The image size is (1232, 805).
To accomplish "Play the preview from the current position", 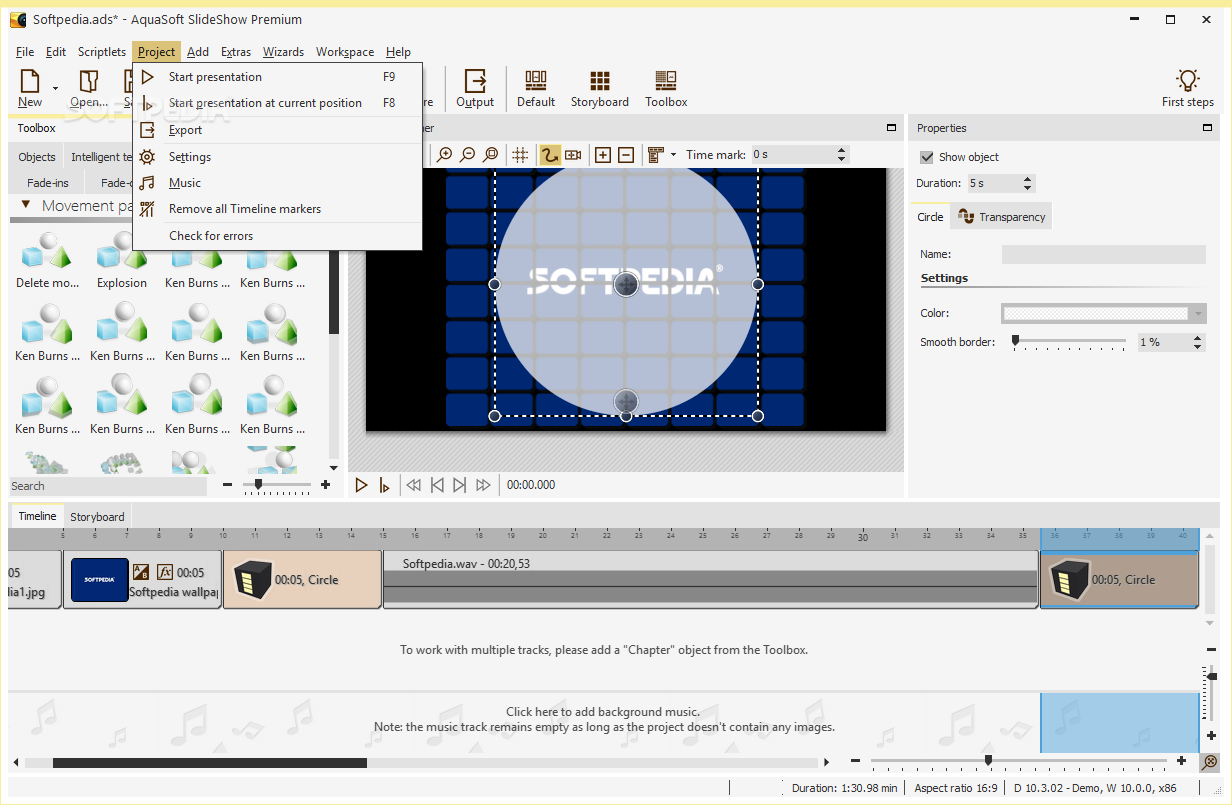I will click(384, 485).
